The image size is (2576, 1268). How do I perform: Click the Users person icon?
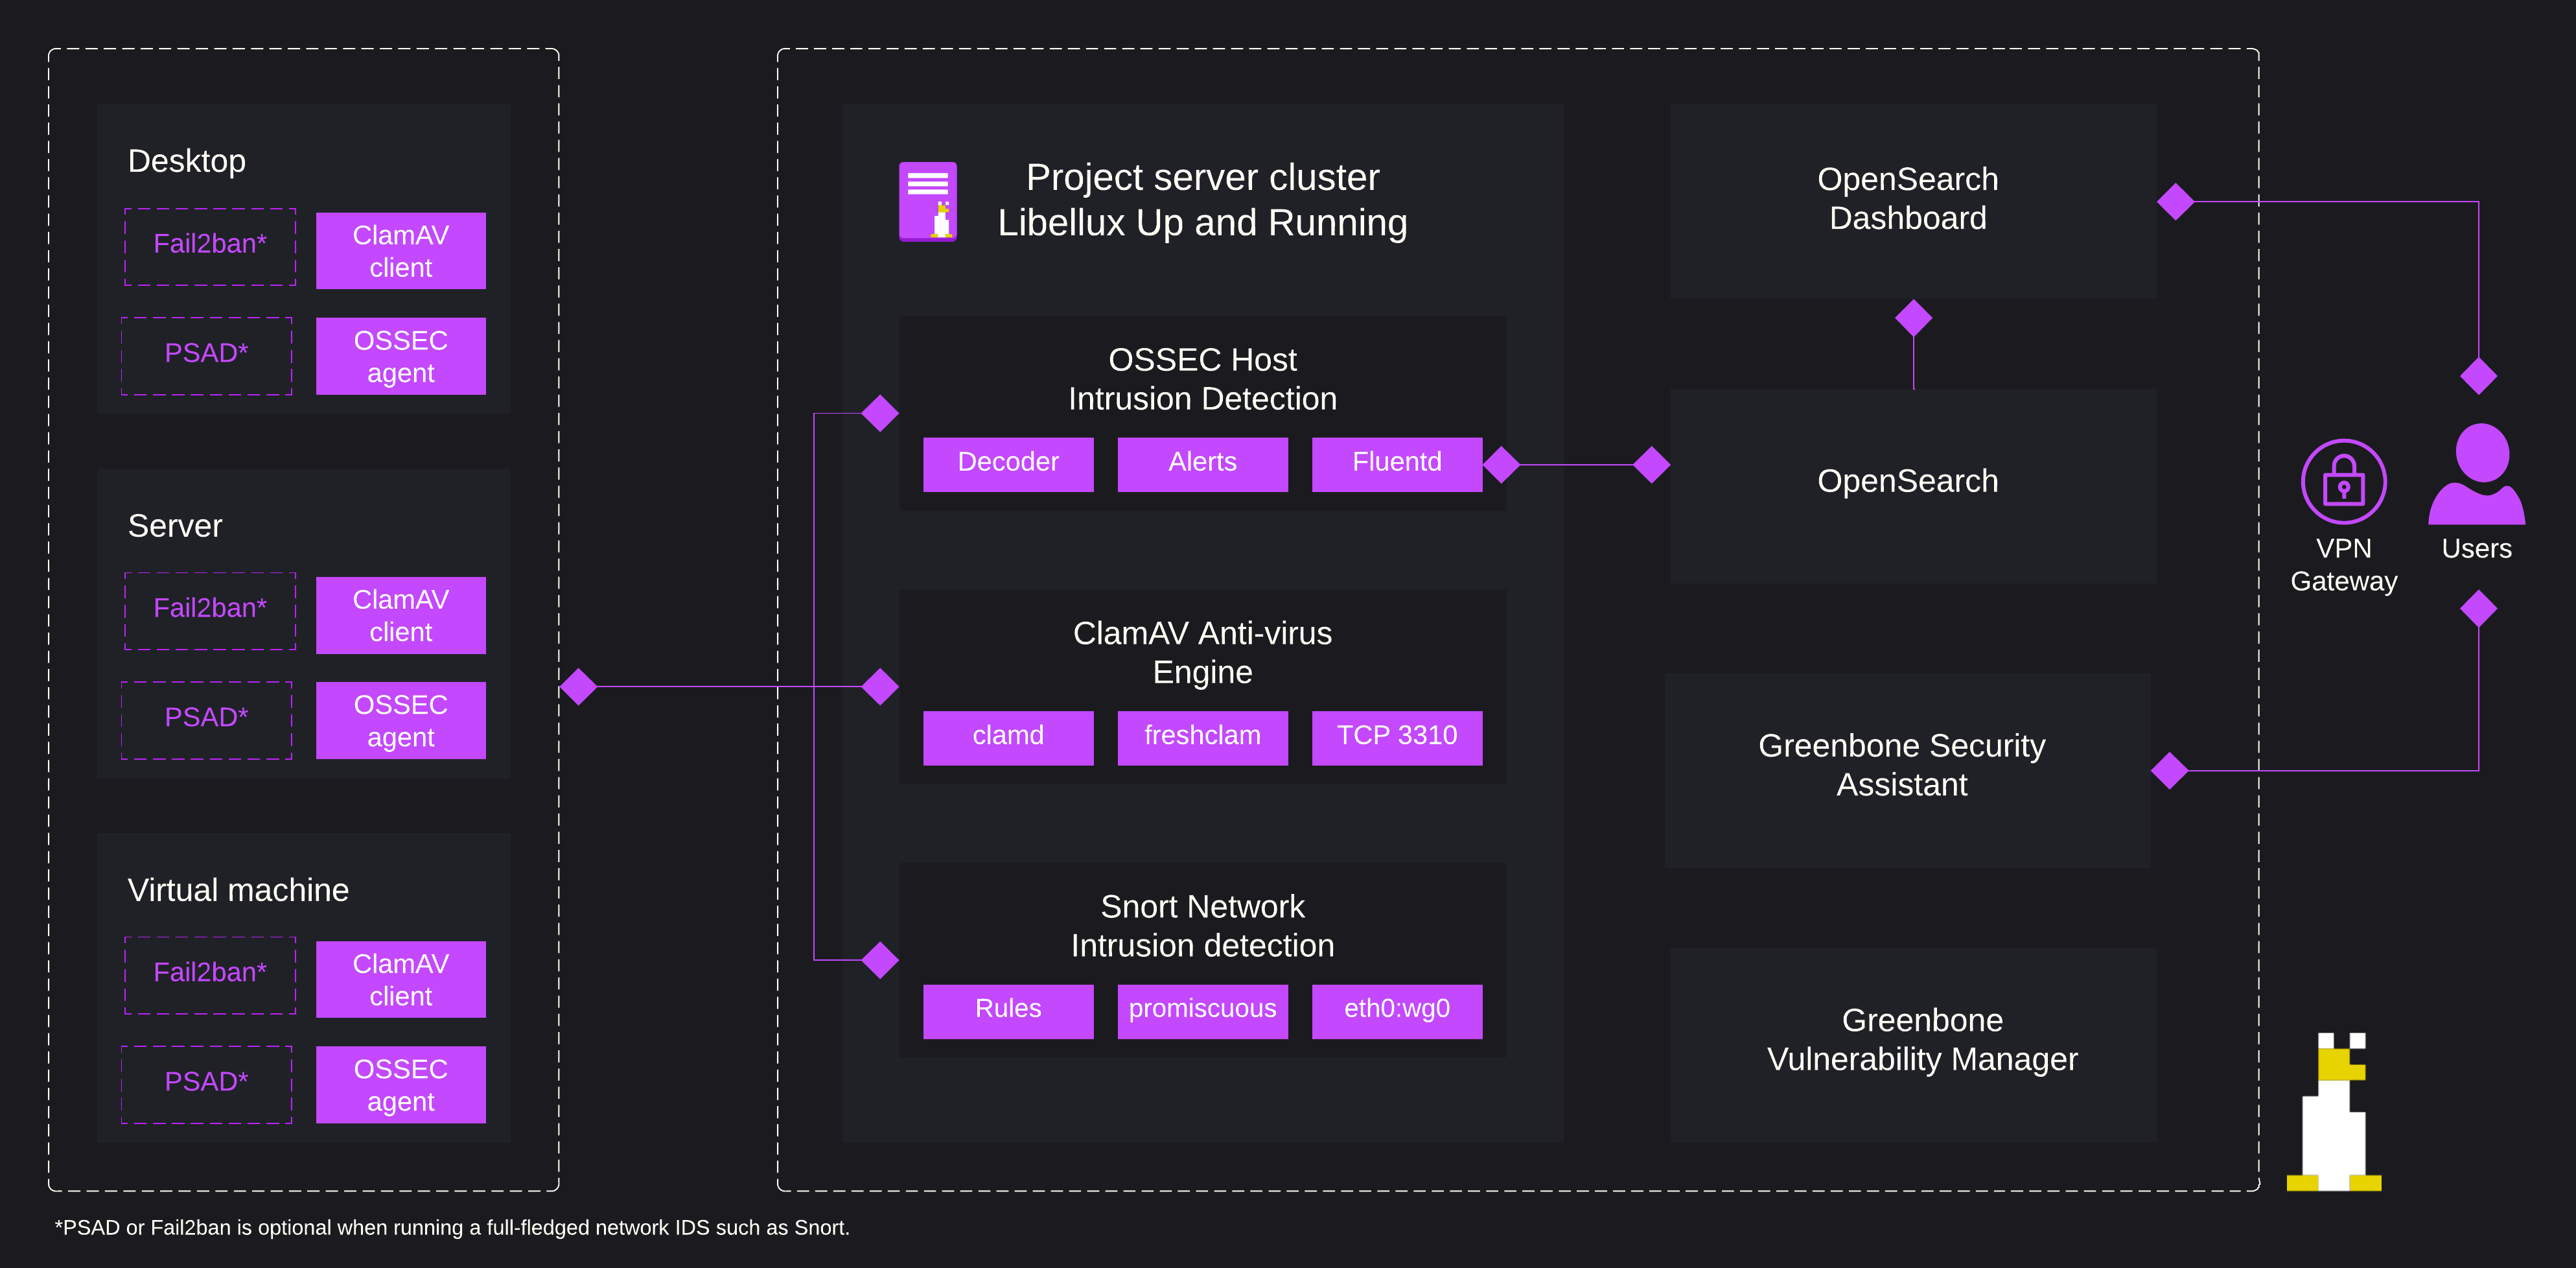2477,474
